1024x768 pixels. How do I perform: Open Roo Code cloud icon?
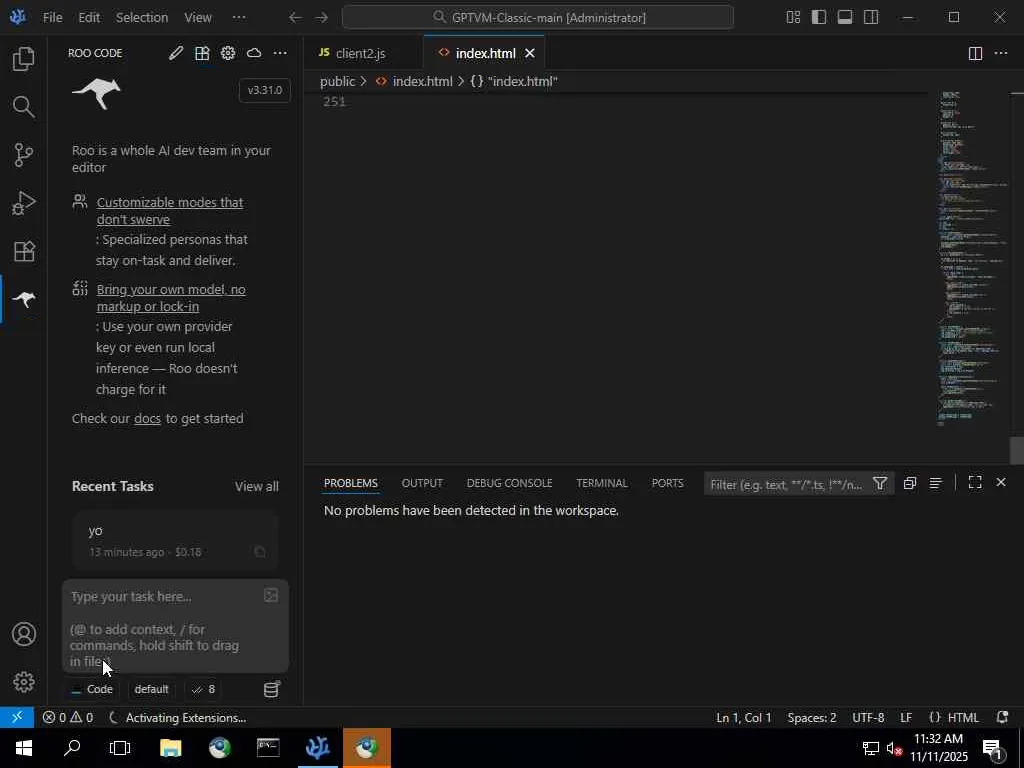pyautogui.click(x=254, y=53)
